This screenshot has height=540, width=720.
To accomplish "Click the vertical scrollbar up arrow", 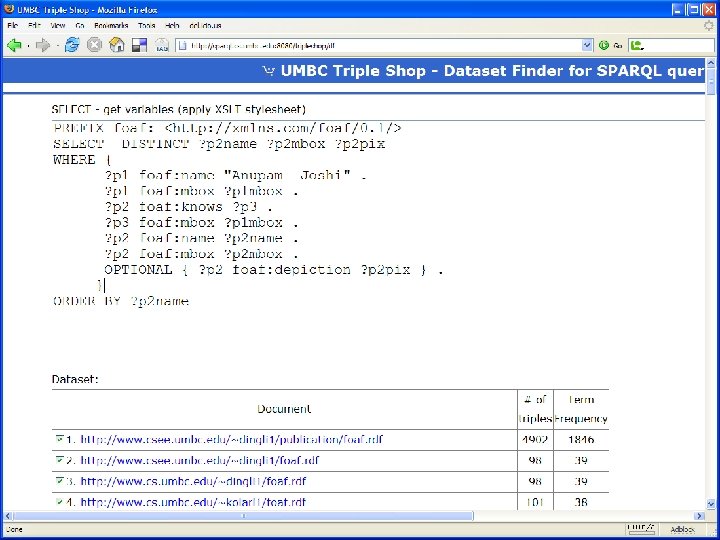I will point(711,62).
